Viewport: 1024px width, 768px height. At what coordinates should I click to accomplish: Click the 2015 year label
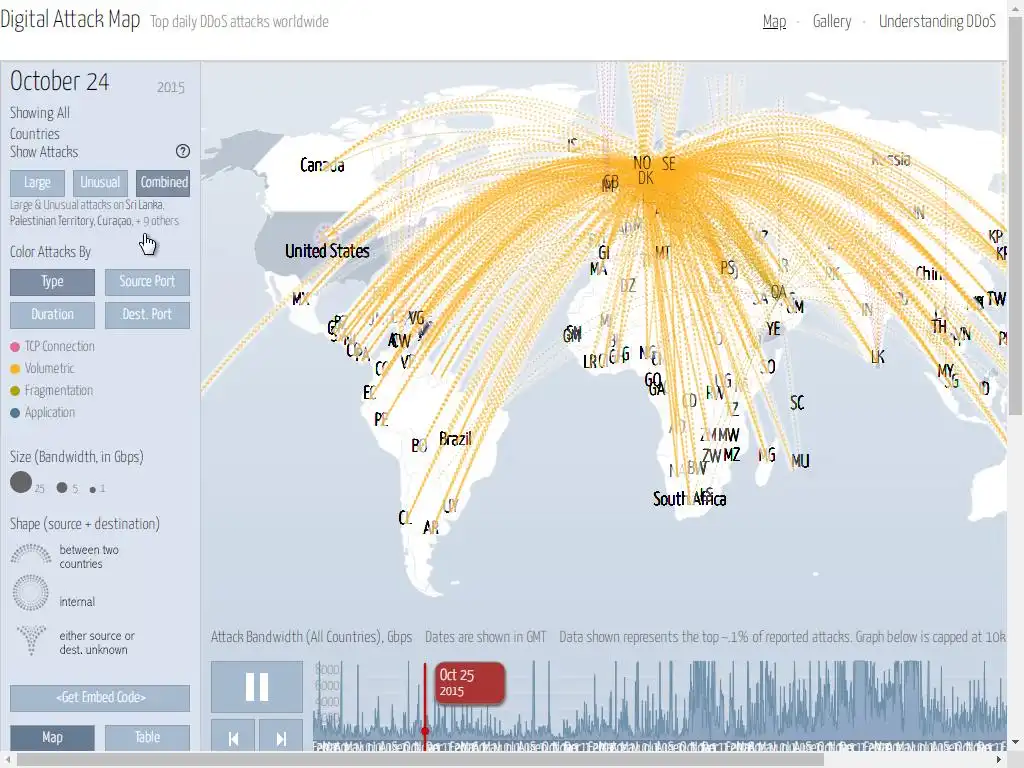[170, 88]
